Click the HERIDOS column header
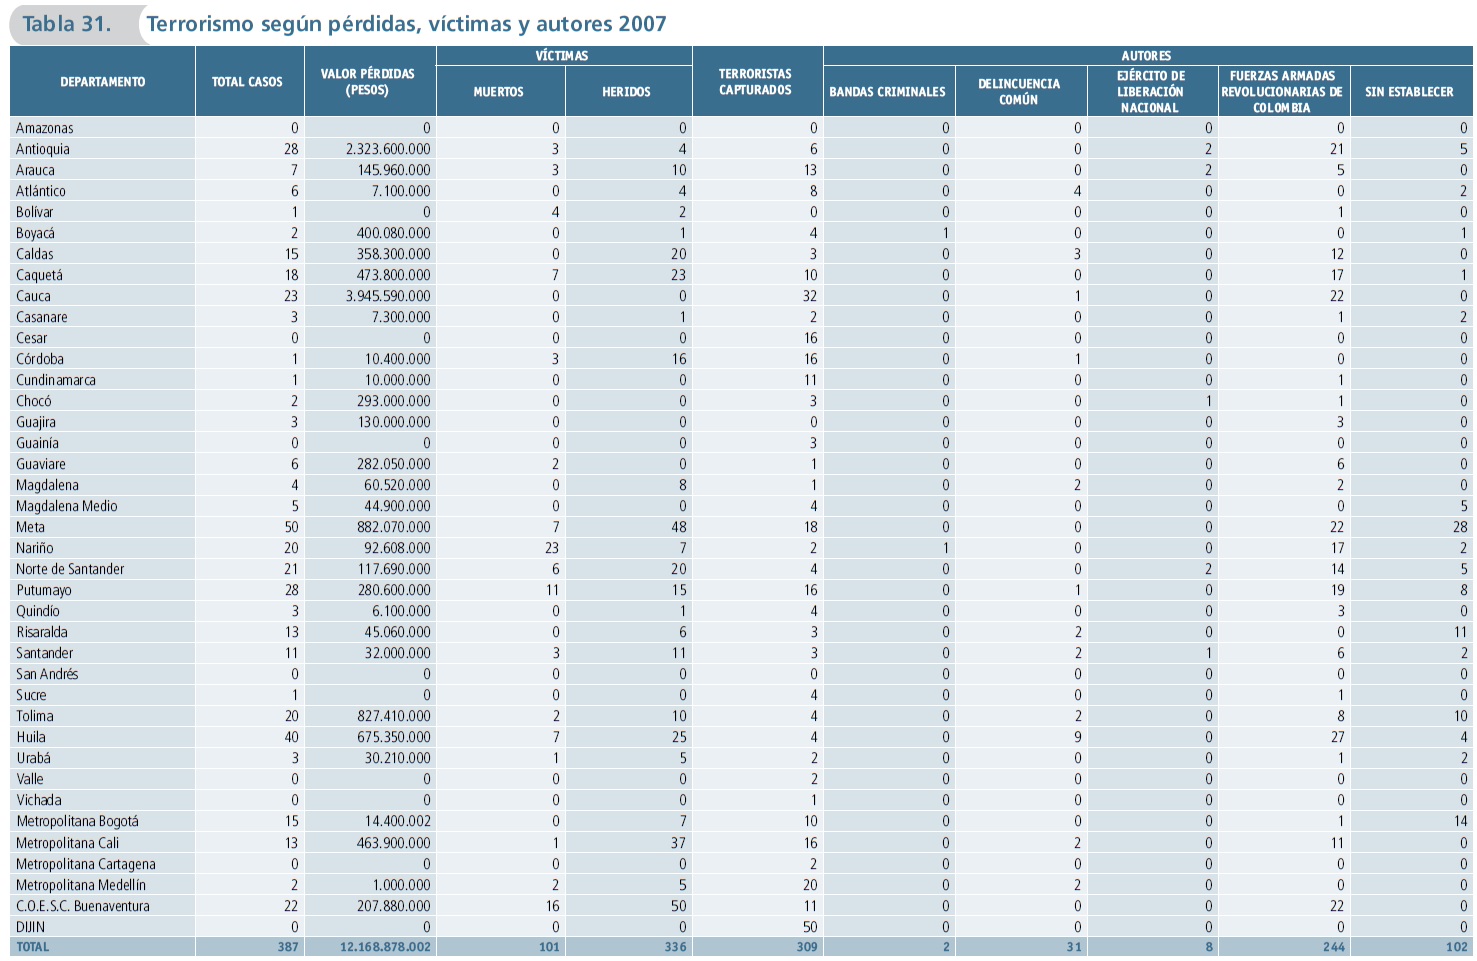The width and height of the screenshot is (1477, 961). 626,92
